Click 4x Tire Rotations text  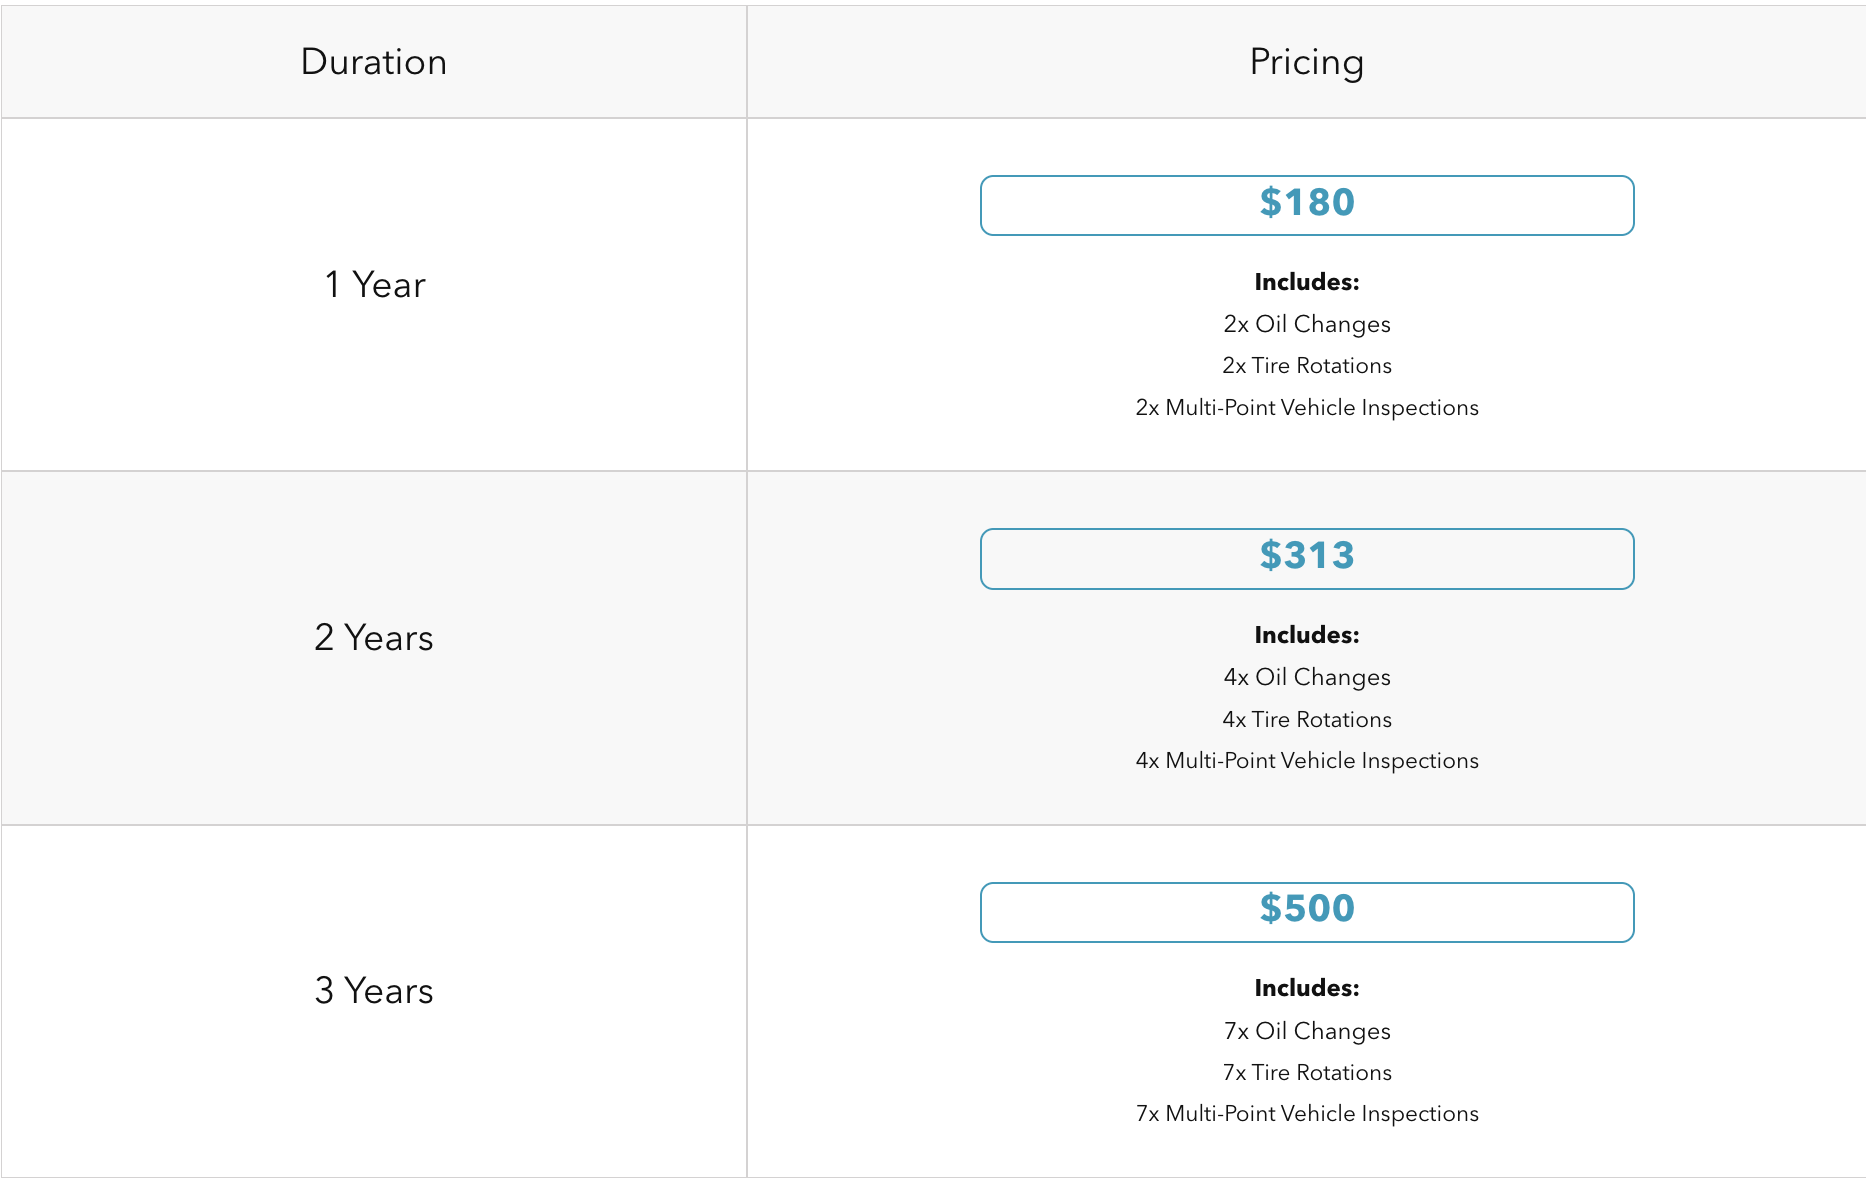point(1307,719)
